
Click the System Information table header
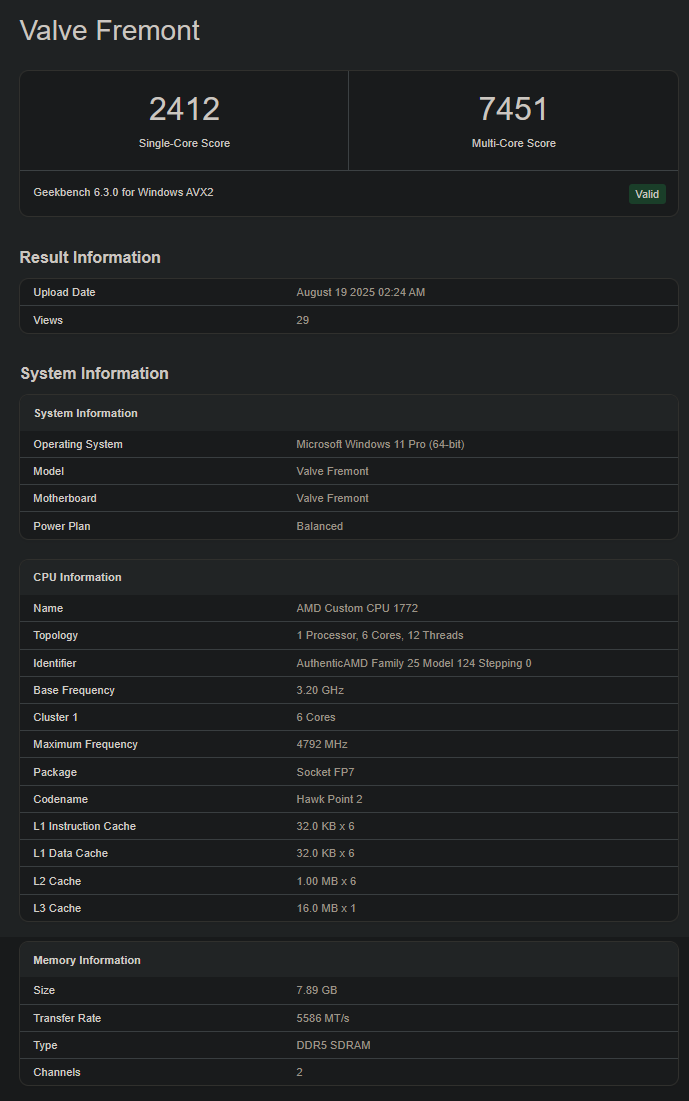tap(86, 413)
